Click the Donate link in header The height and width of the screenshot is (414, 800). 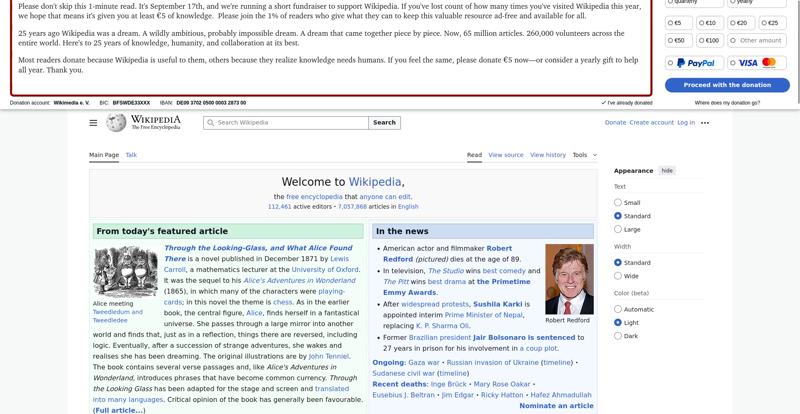pos(615,123)
